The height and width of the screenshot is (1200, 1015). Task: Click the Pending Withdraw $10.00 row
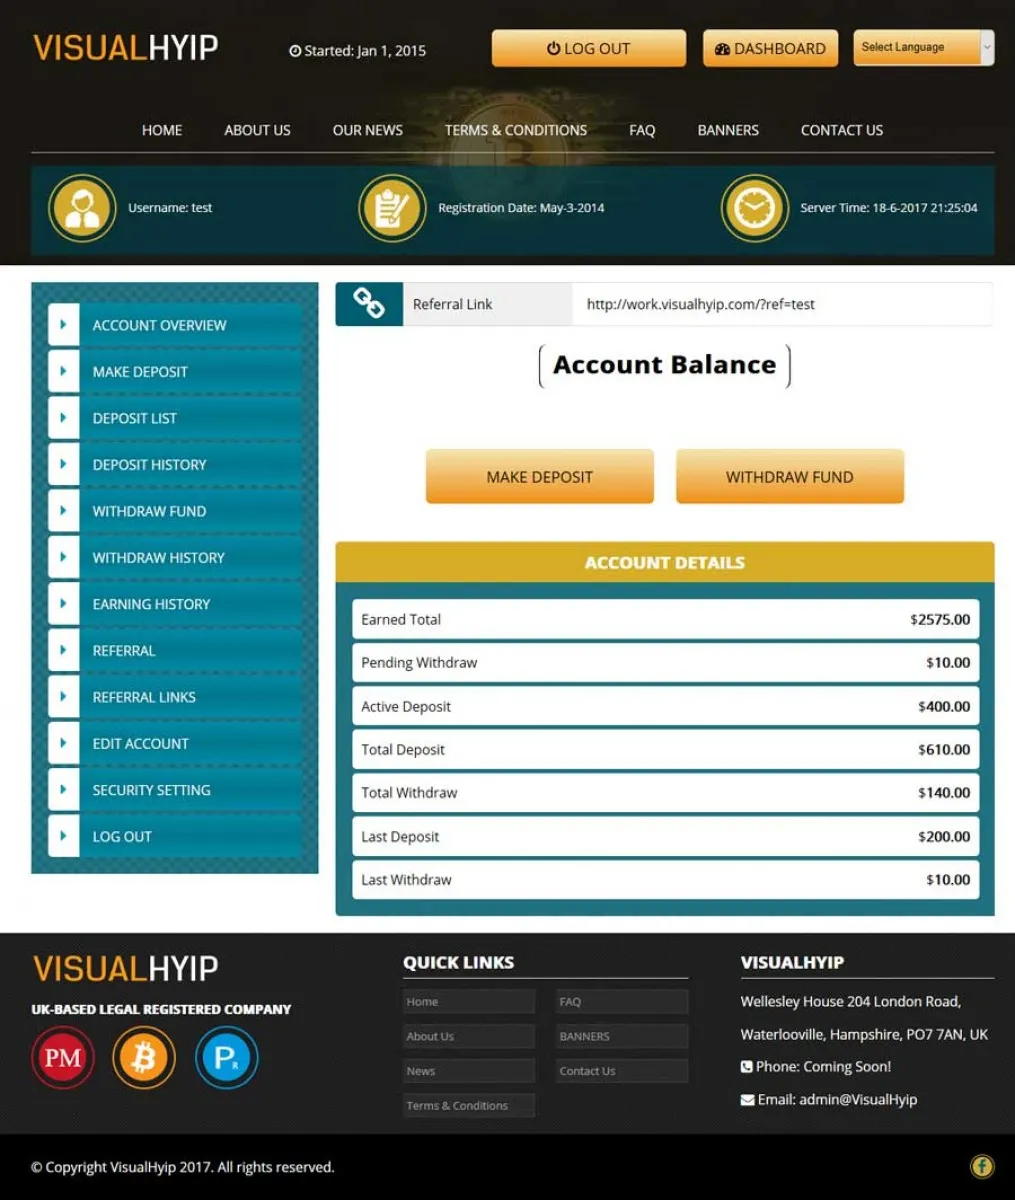point(665,662)
